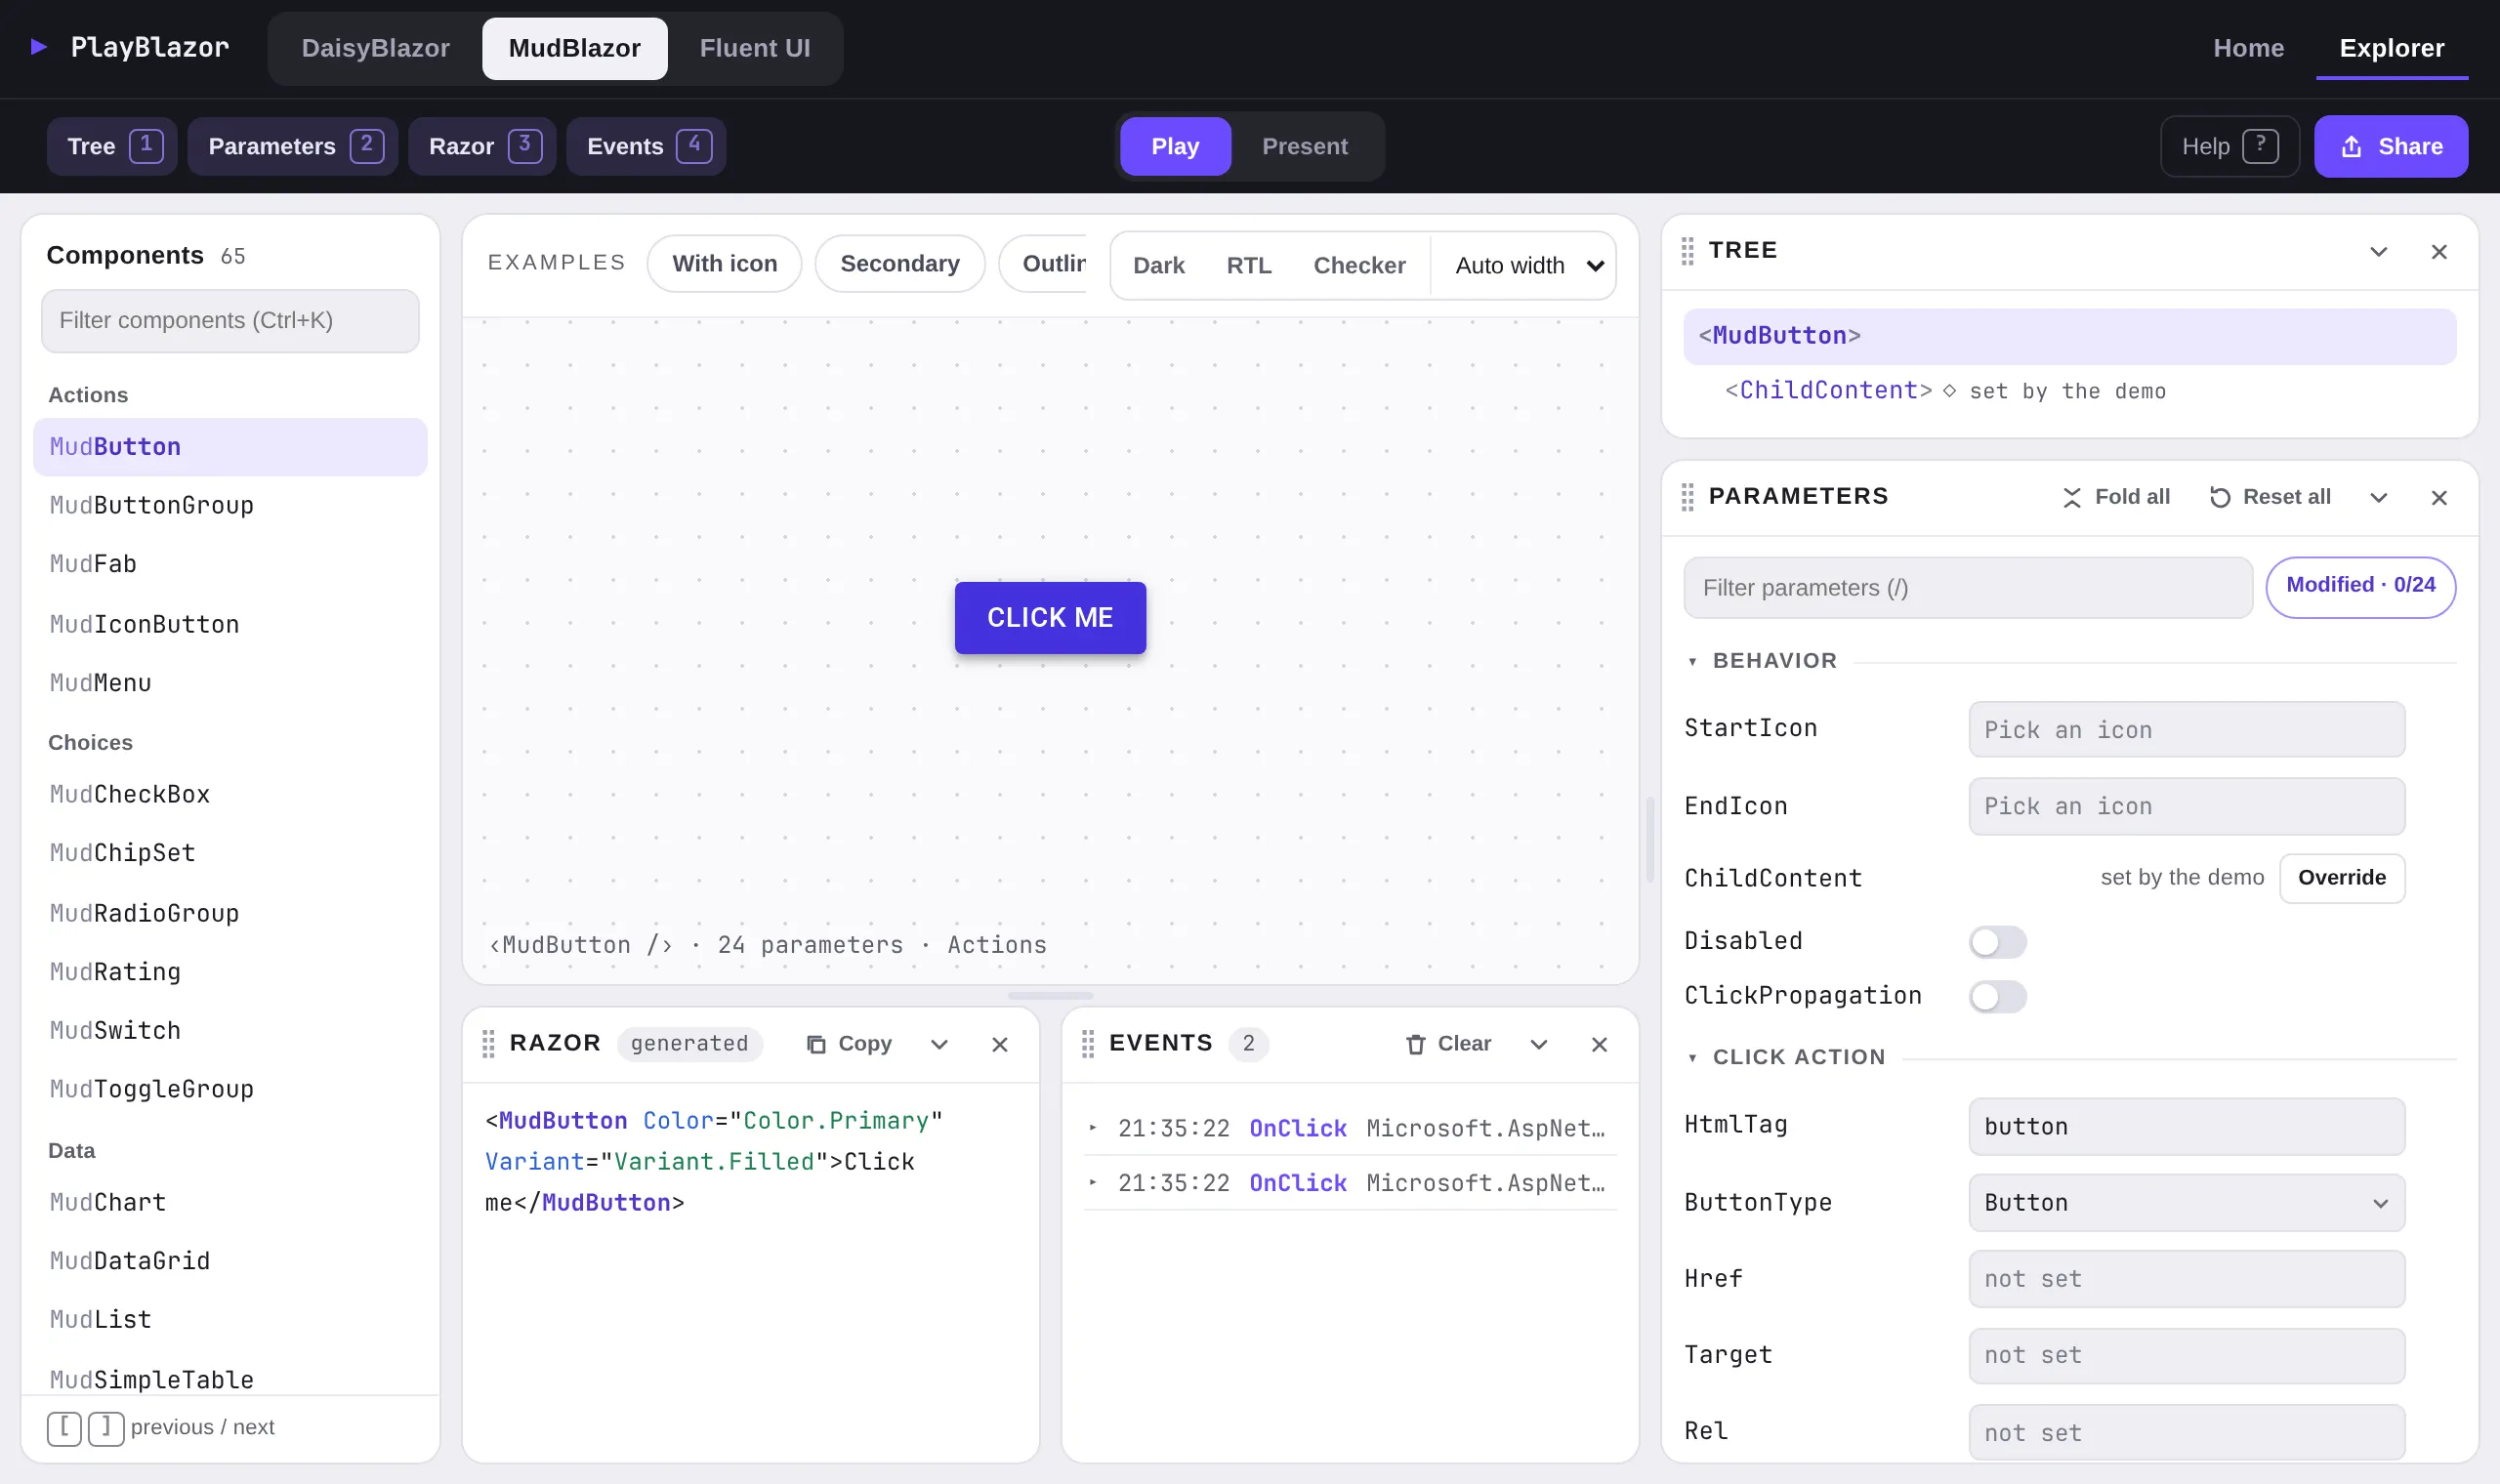This screenshot has width=2500, height=1484.
Task: Grab the Events panel drag handle
Action: 1088,1044
